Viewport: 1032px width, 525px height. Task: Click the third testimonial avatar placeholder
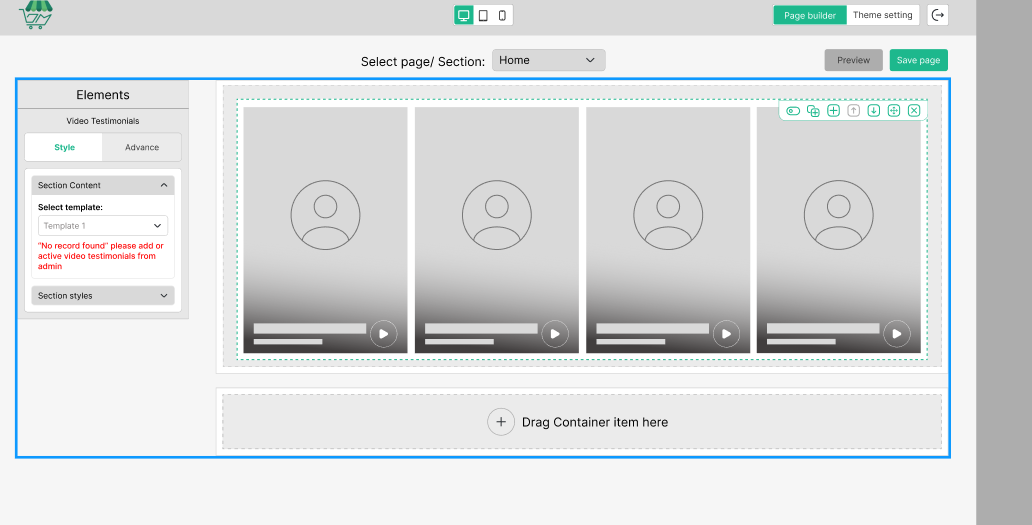coord(668,215)
